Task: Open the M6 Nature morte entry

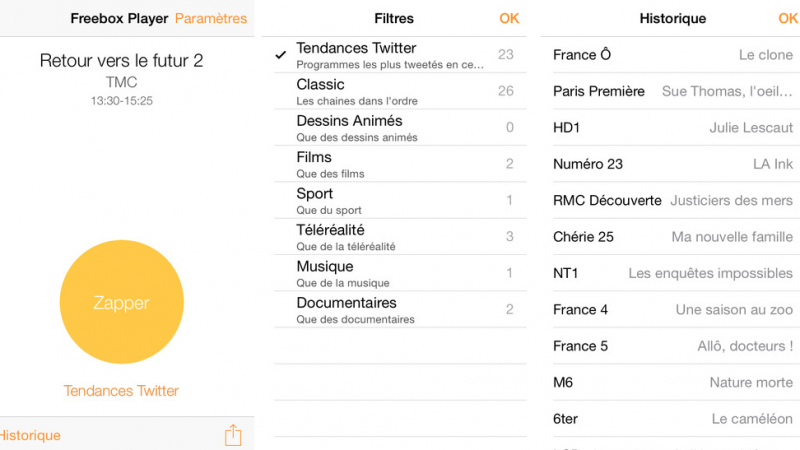Action: tap(672, 382)
